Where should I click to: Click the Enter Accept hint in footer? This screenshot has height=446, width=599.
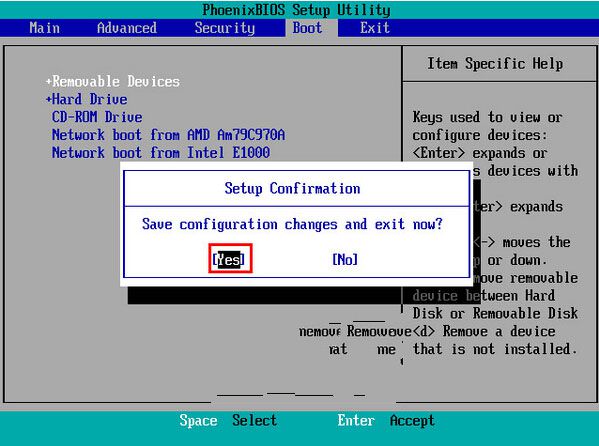tap(386, 420)
